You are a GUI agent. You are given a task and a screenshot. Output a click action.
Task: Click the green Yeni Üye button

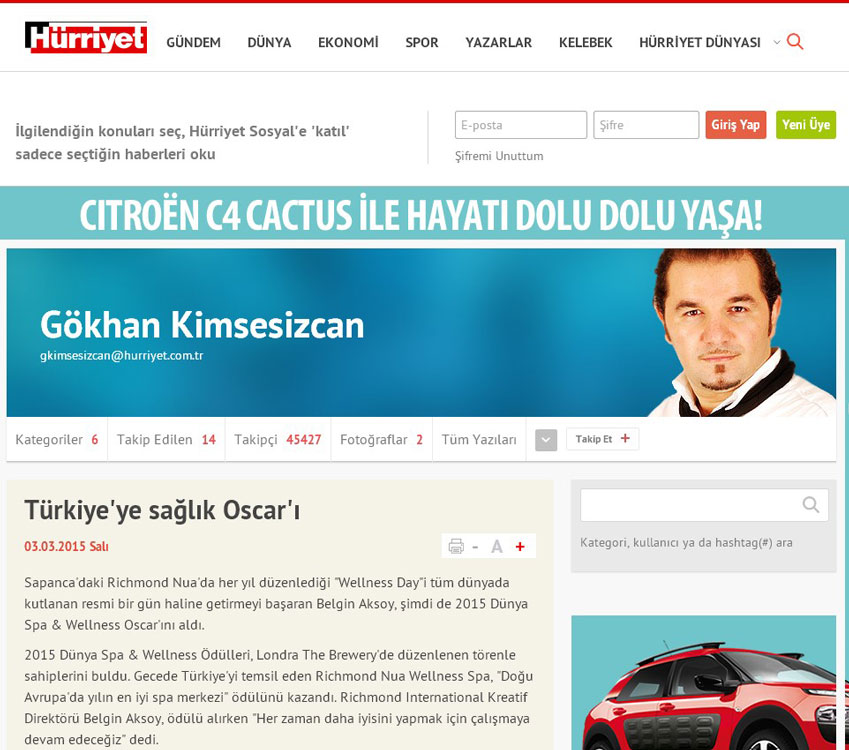[x=806, y=125]
